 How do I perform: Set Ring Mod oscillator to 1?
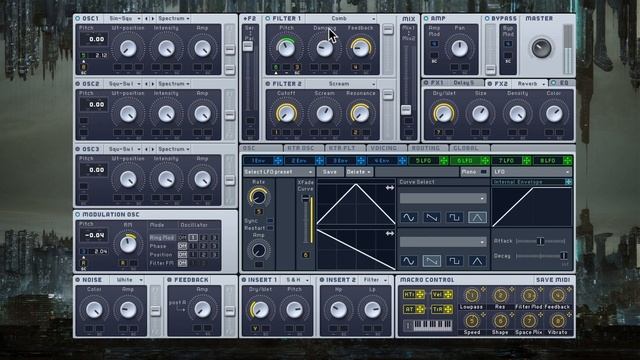[193, 237]
